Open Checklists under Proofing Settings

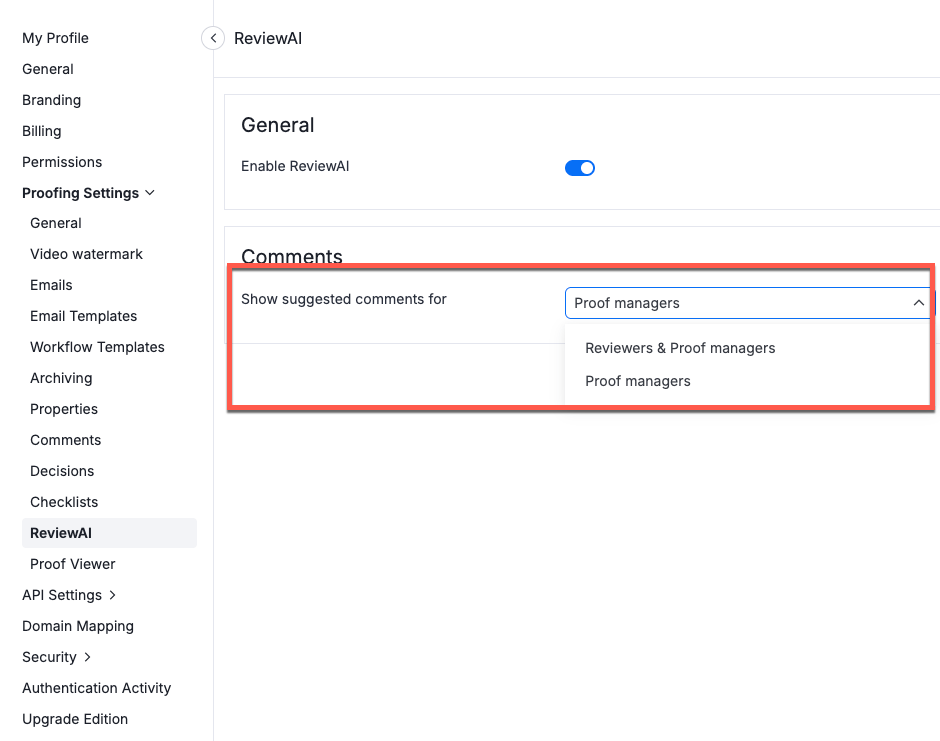pyautogui.click(x=64, y=502)
